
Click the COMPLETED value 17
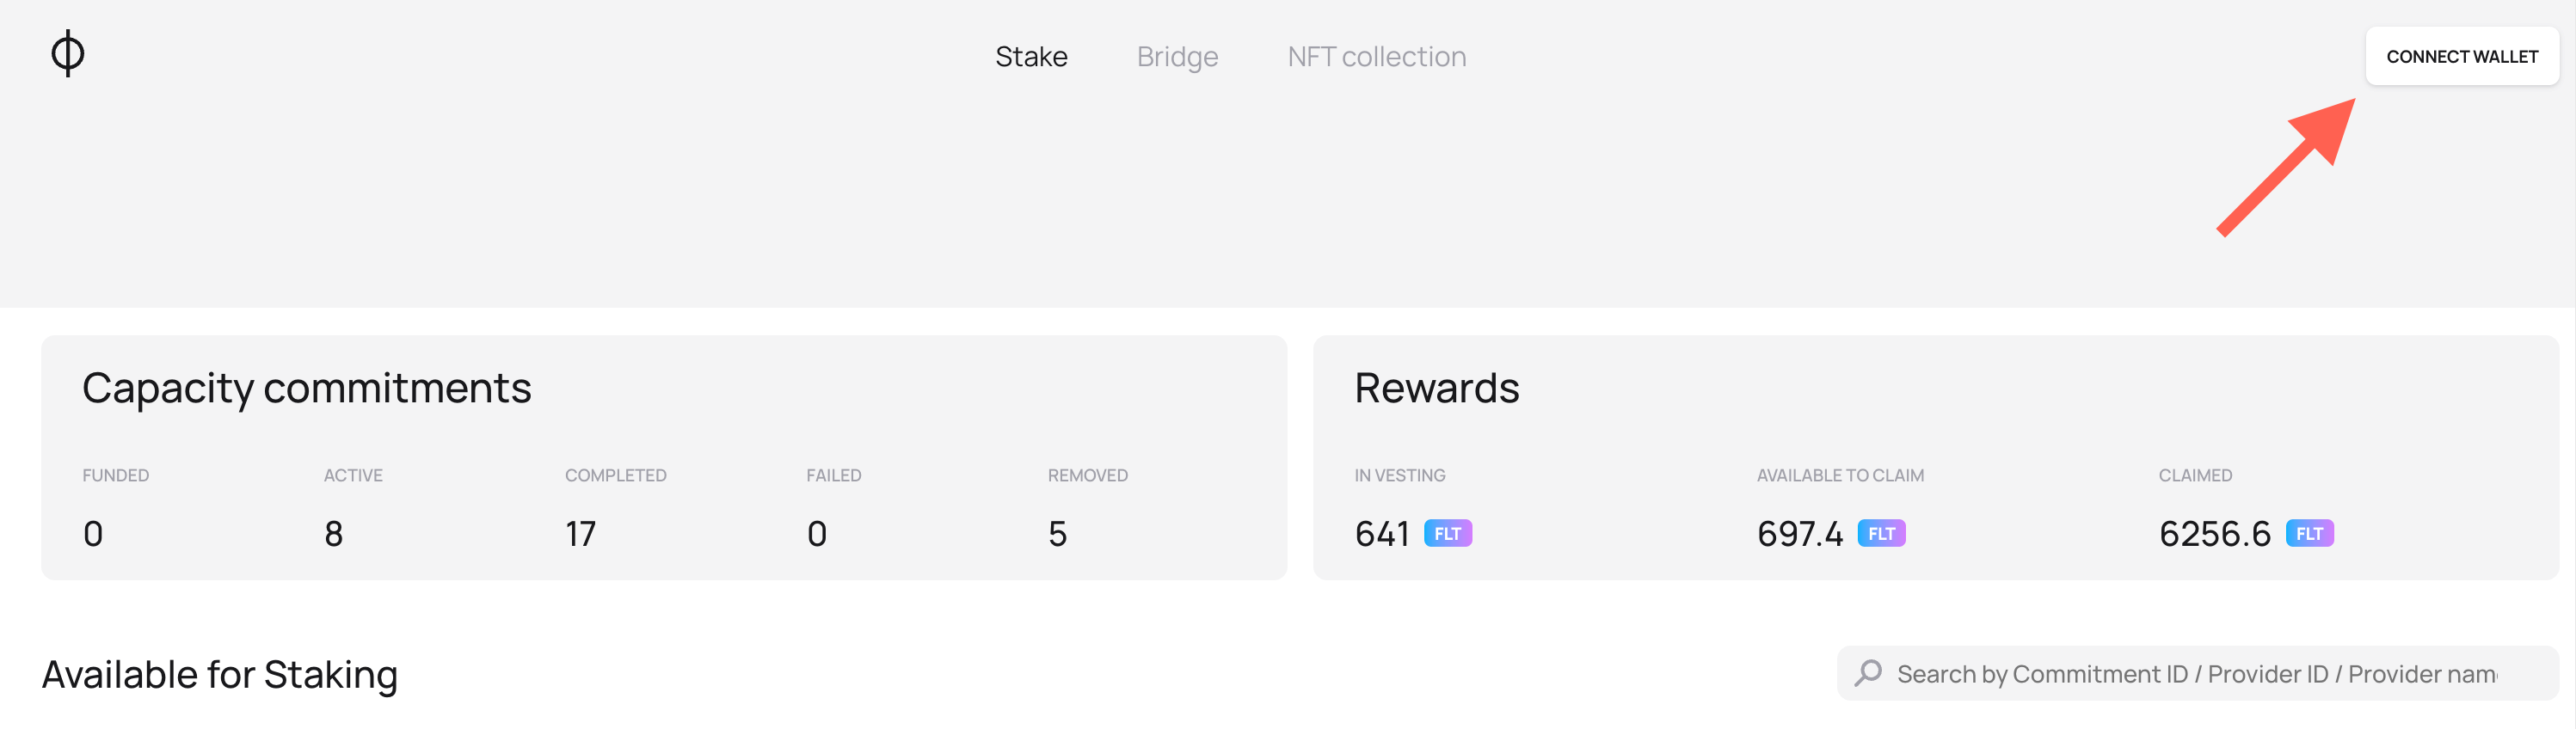pyautogui.click(x=580, y=533)
